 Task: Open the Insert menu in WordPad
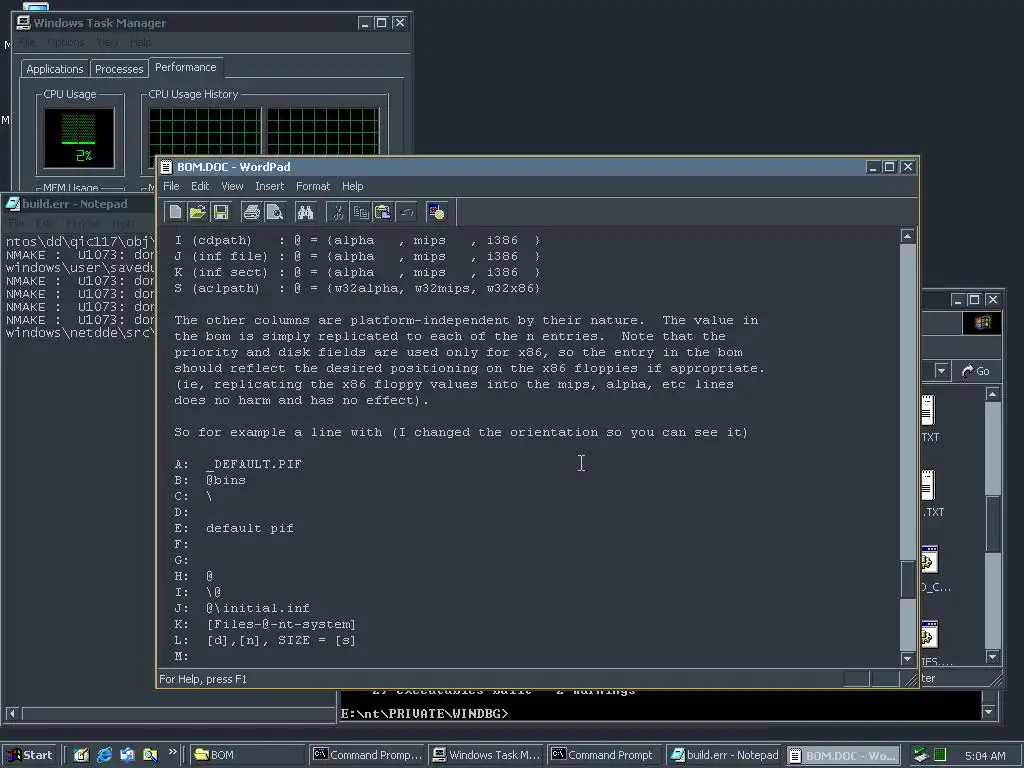pyautogui.click(x=270, y=186)
